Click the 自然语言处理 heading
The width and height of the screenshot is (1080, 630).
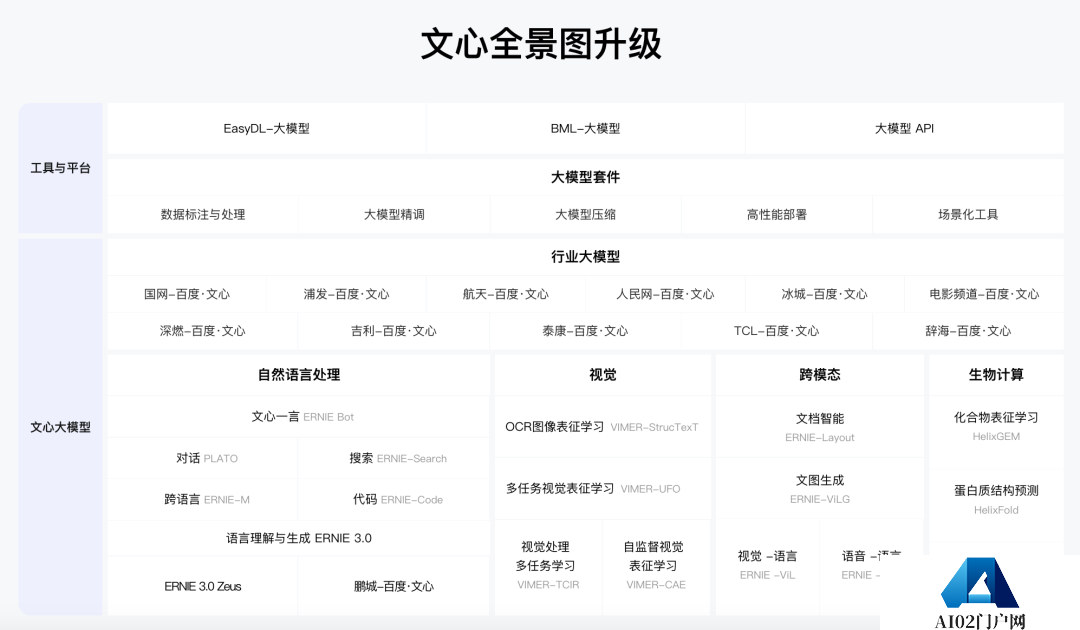(299, 375)
